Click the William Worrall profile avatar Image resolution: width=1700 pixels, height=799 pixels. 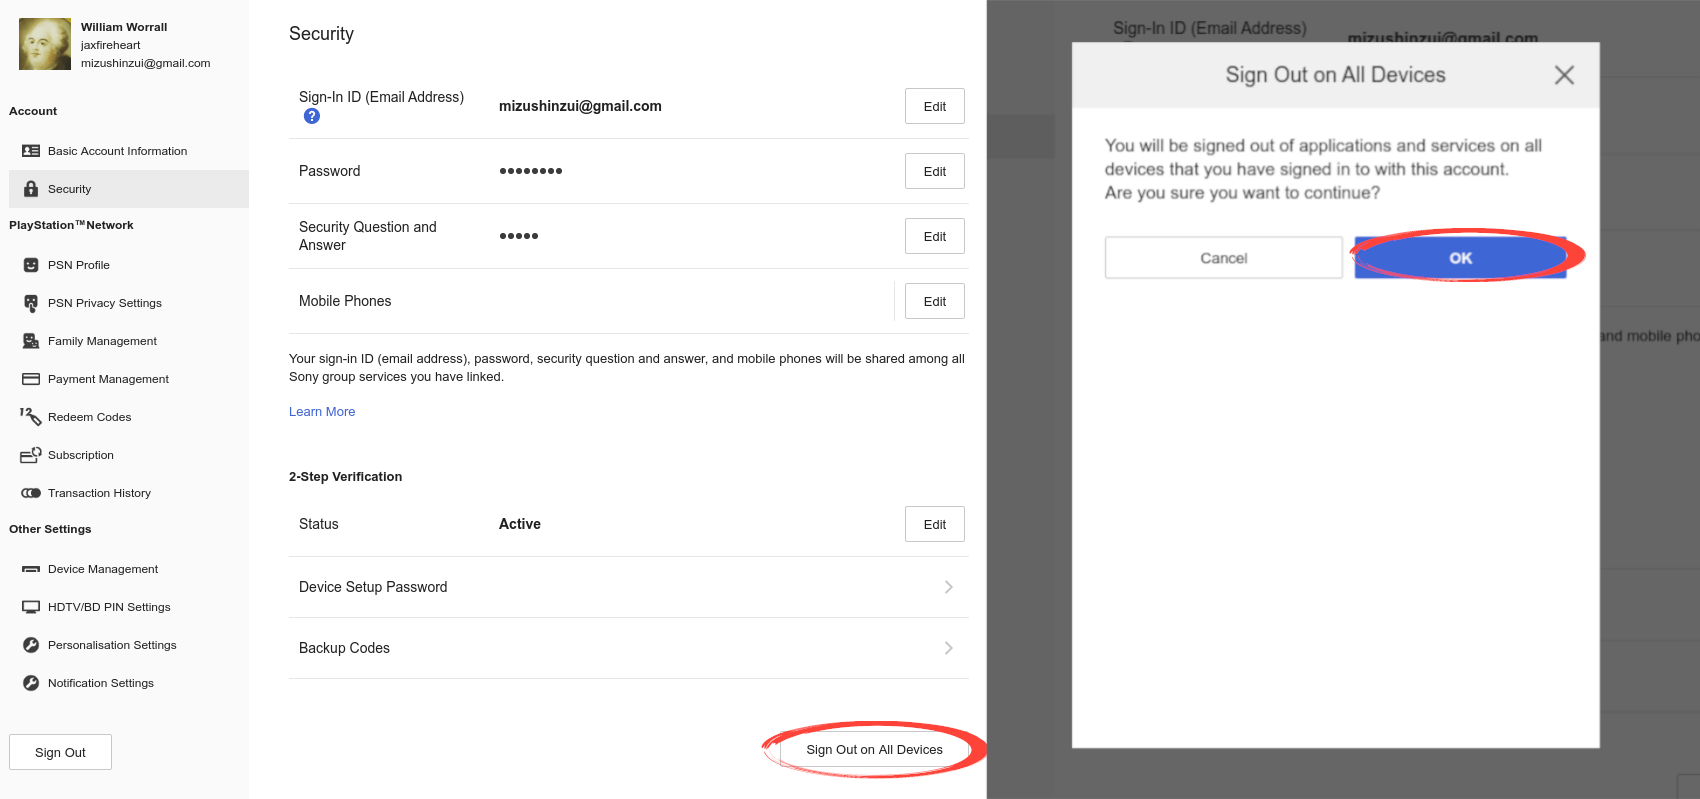(x=45, y=44)
